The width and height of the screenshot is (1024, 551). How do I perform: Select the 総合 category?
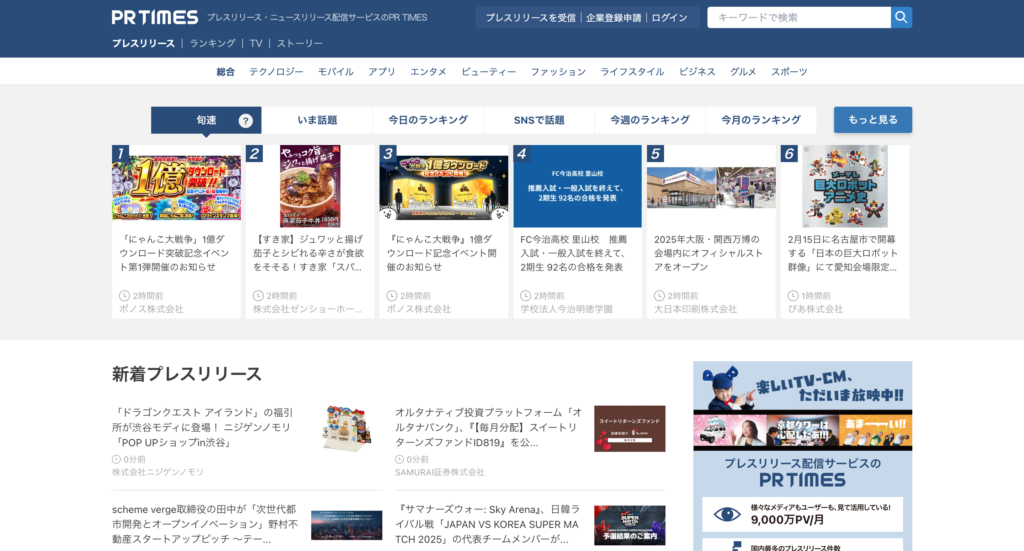coord(225,72)
